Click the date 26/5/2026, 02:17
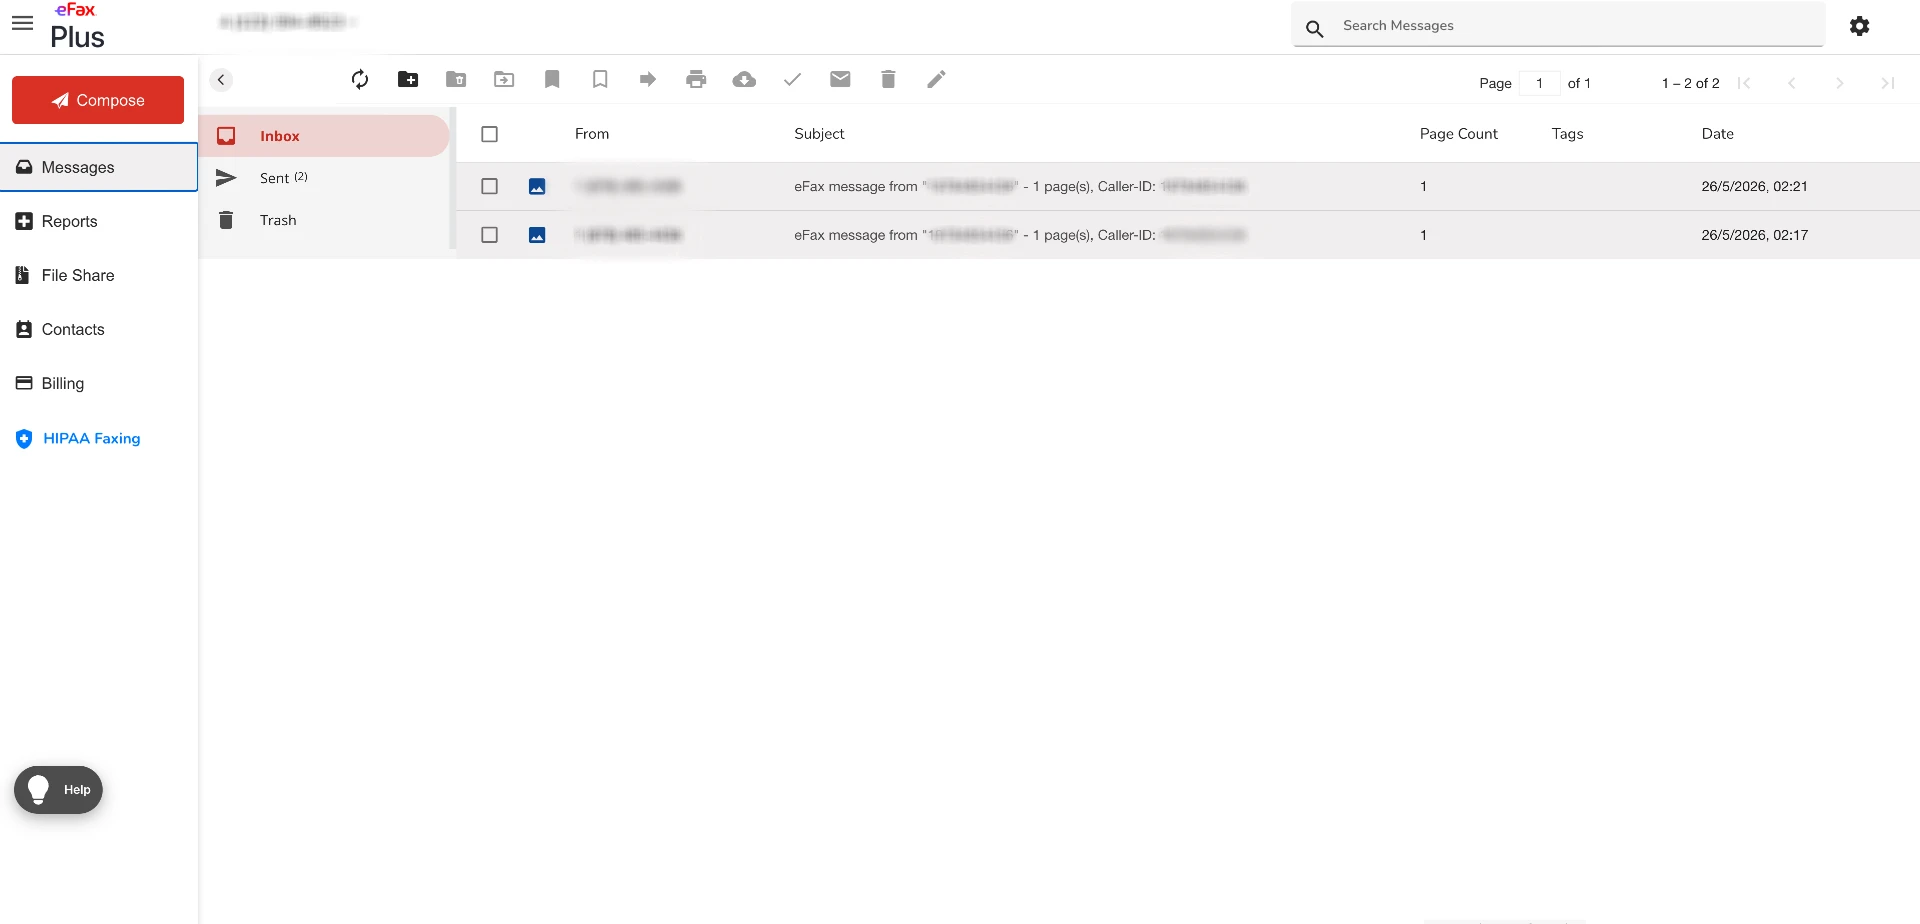The image size is (1920, 924). pos(1754,235)
